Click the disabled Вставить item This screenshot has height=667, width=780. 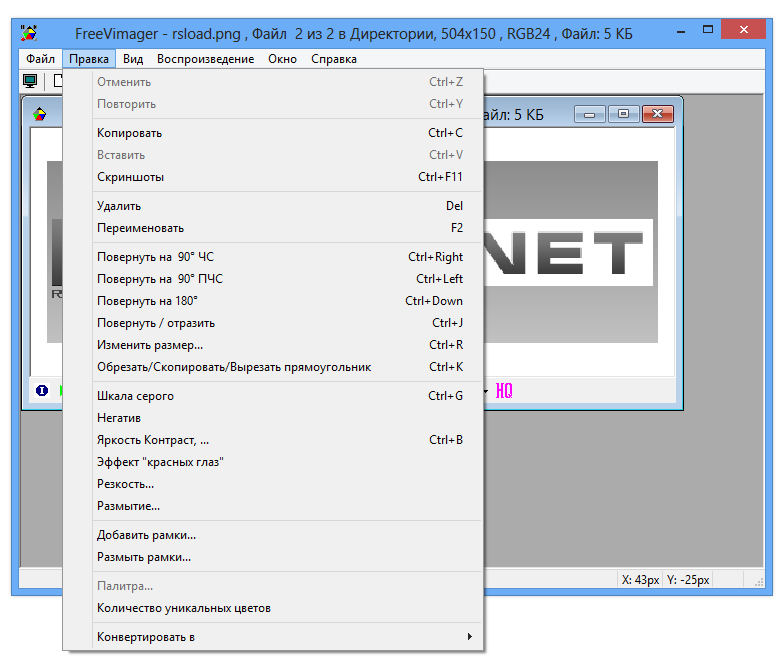click(x=273, y=155)
